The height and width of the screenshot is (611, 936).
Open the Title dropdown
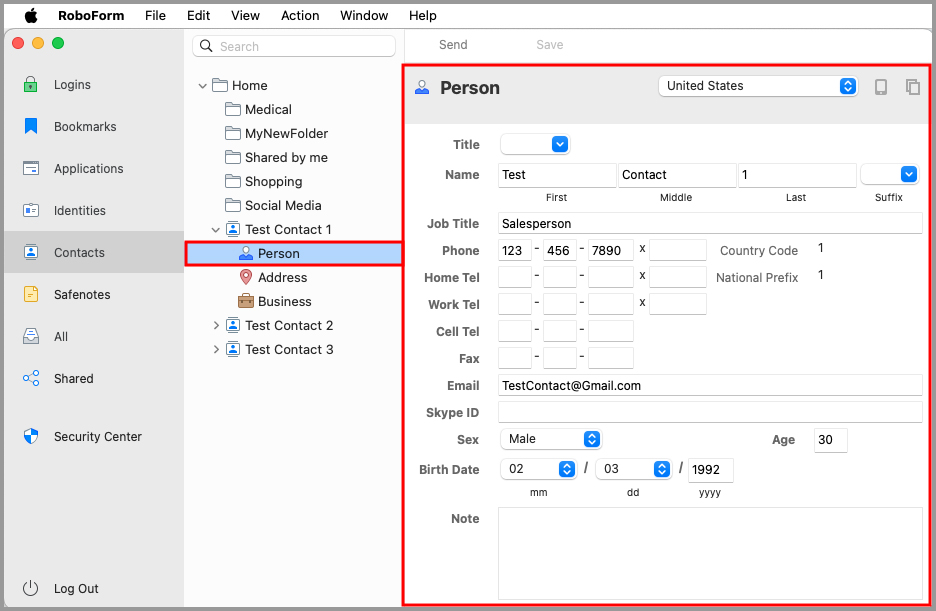pyautogui.click(x=535, y=145)
